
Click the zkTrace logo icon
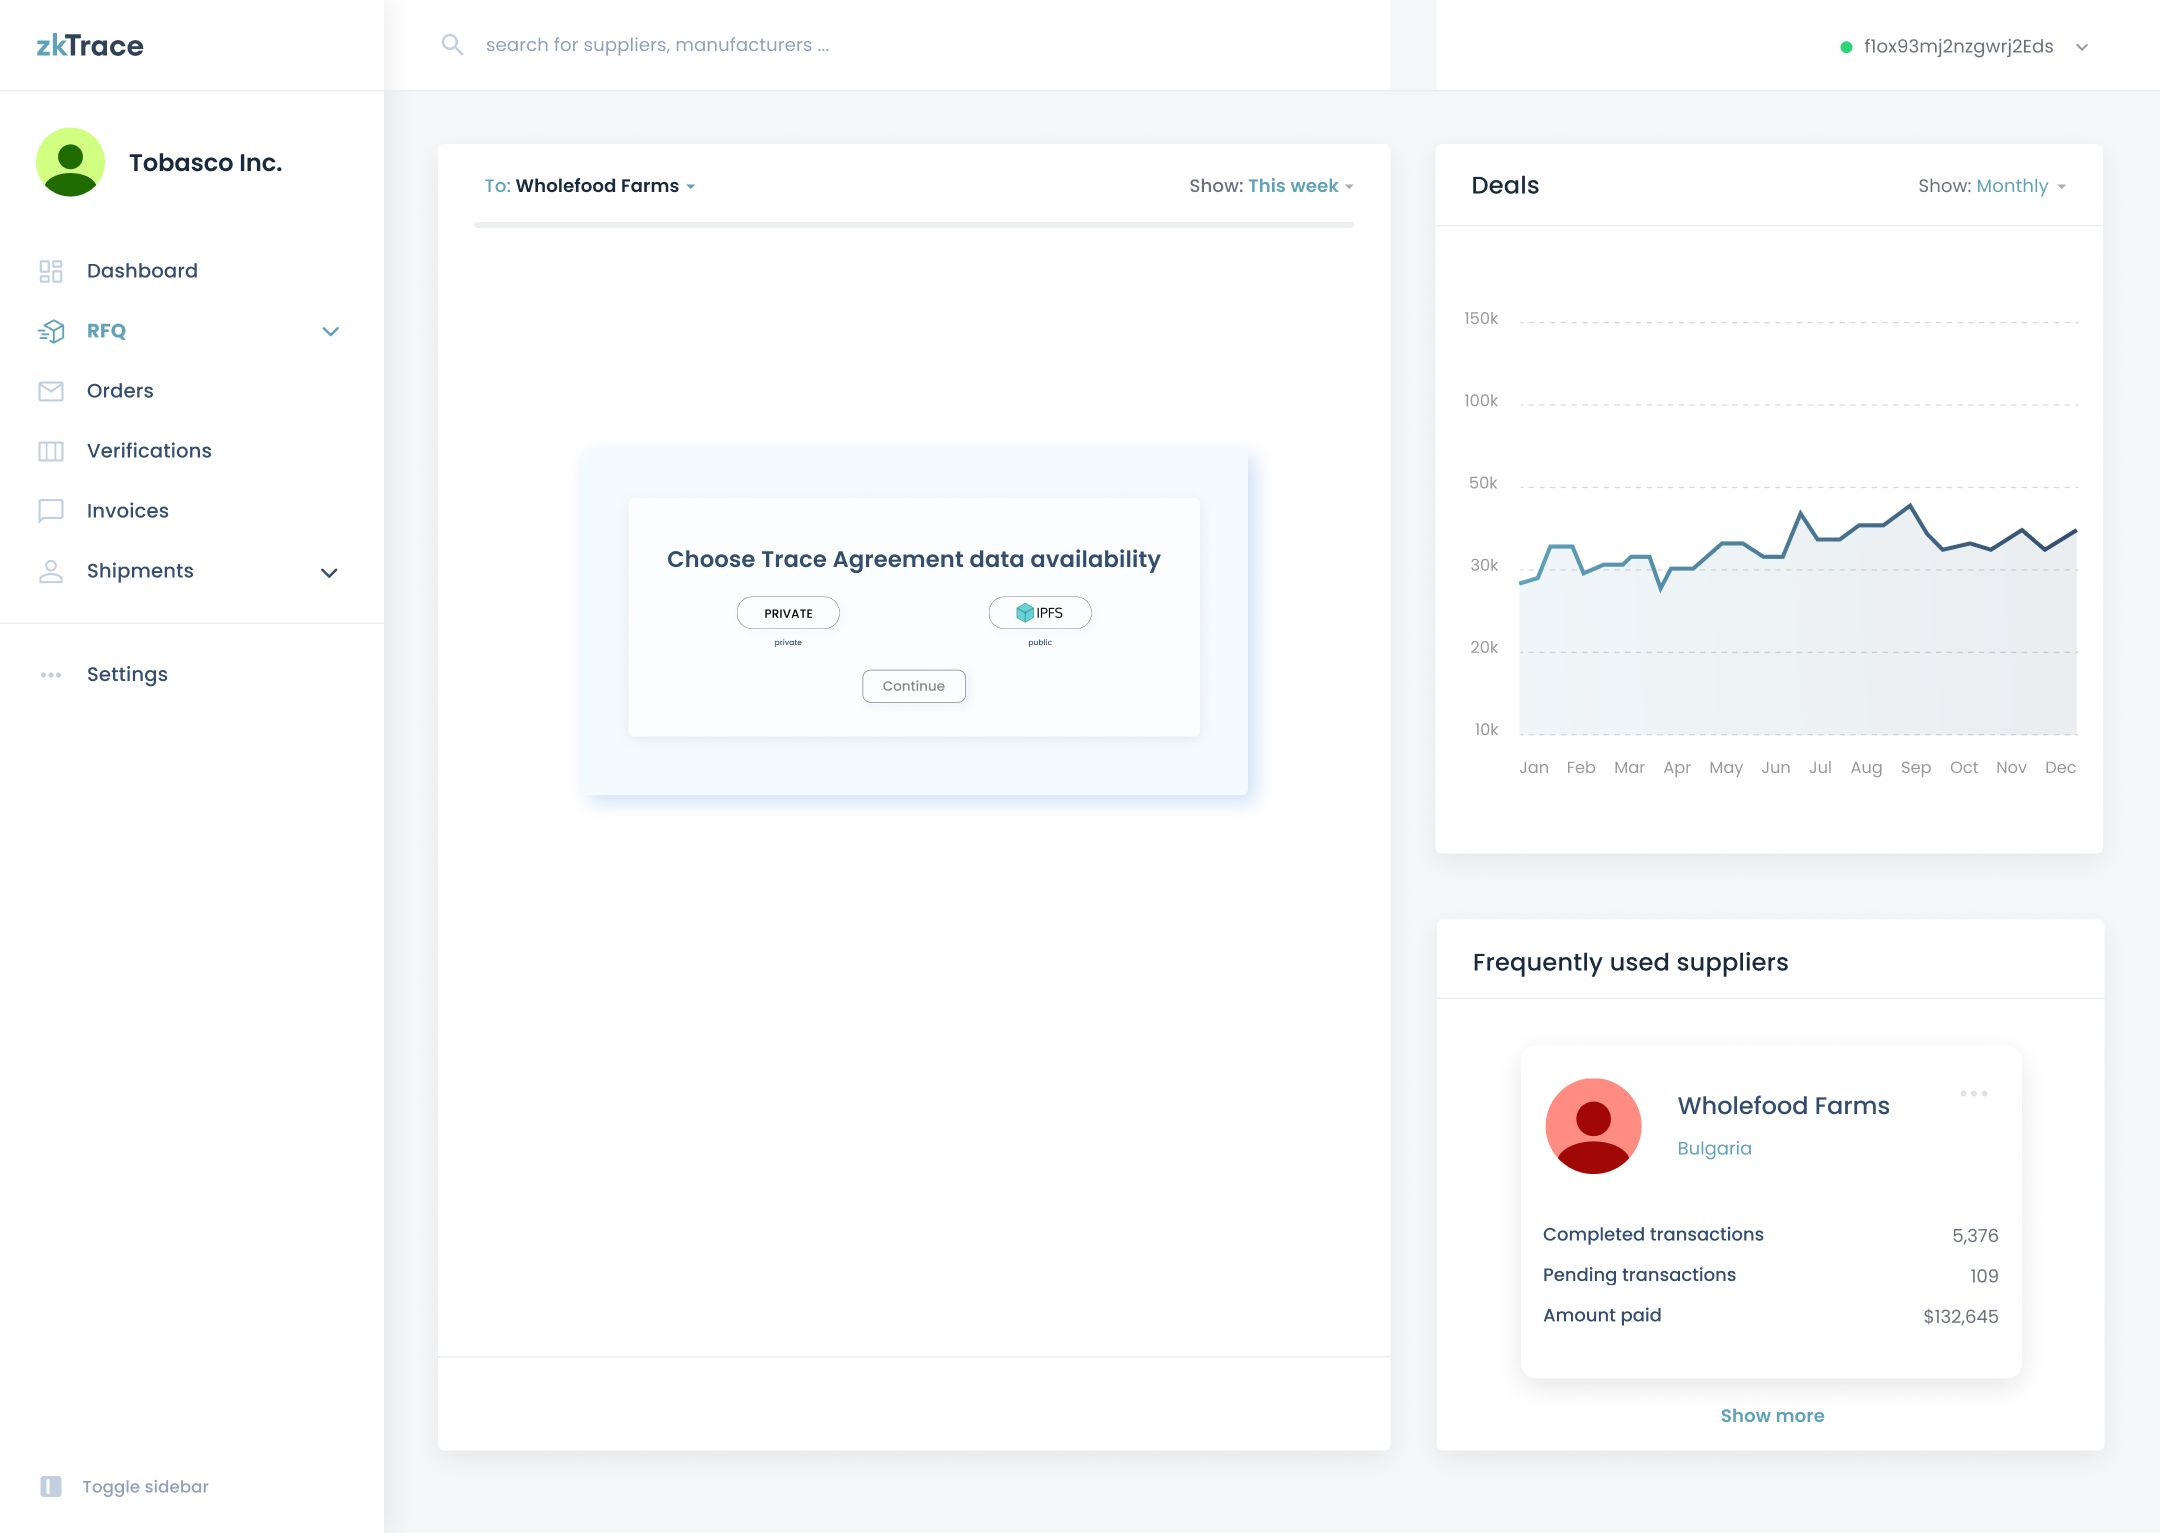coord(88,43)
